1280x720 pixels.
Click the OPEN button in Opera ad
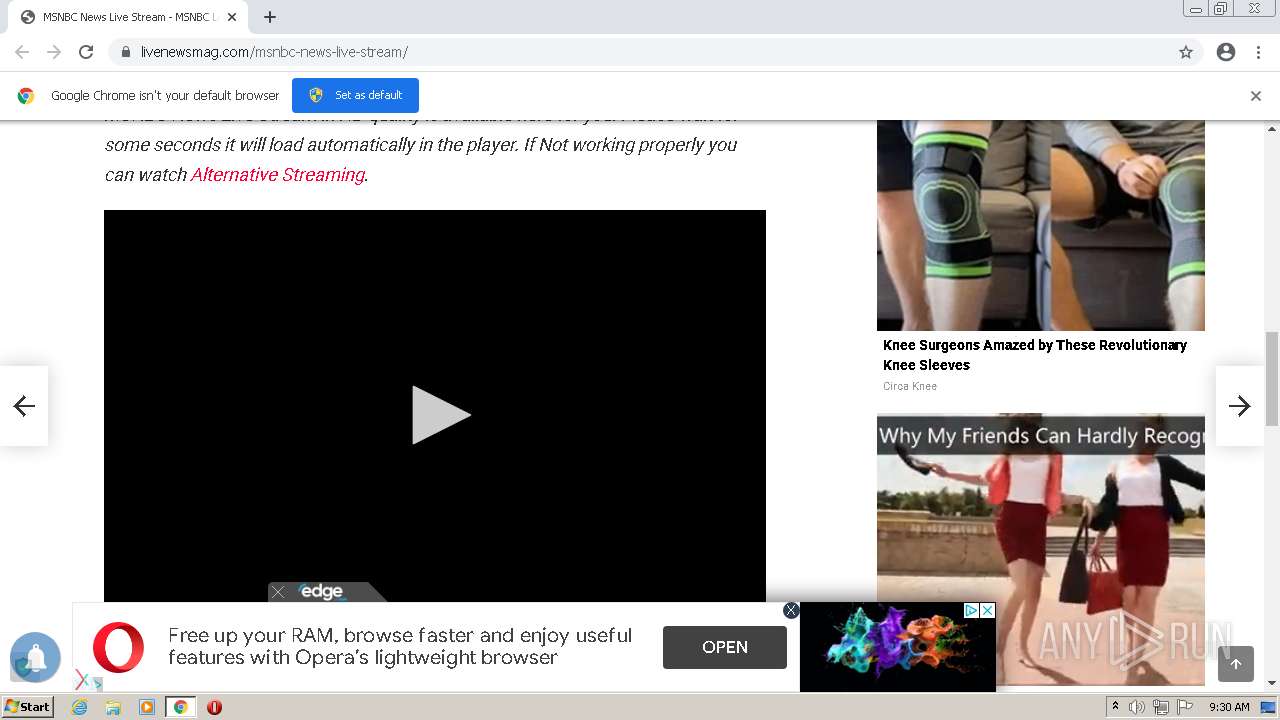tap(725, 647)
